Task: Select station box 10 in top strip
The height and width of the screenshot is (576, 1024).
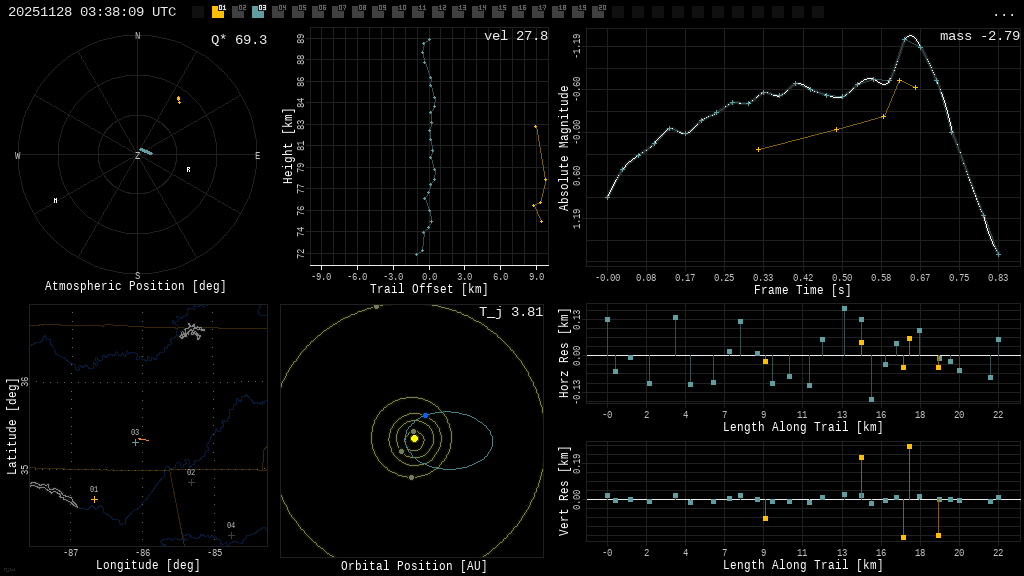Action: coord(398,12)
